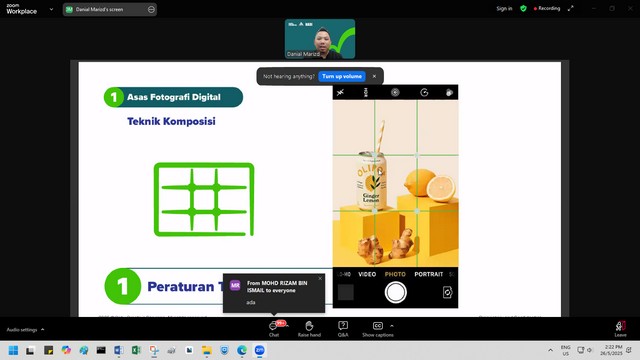Open the Chat panel
This screenshot has width=640, height=360.
(274, 329)
